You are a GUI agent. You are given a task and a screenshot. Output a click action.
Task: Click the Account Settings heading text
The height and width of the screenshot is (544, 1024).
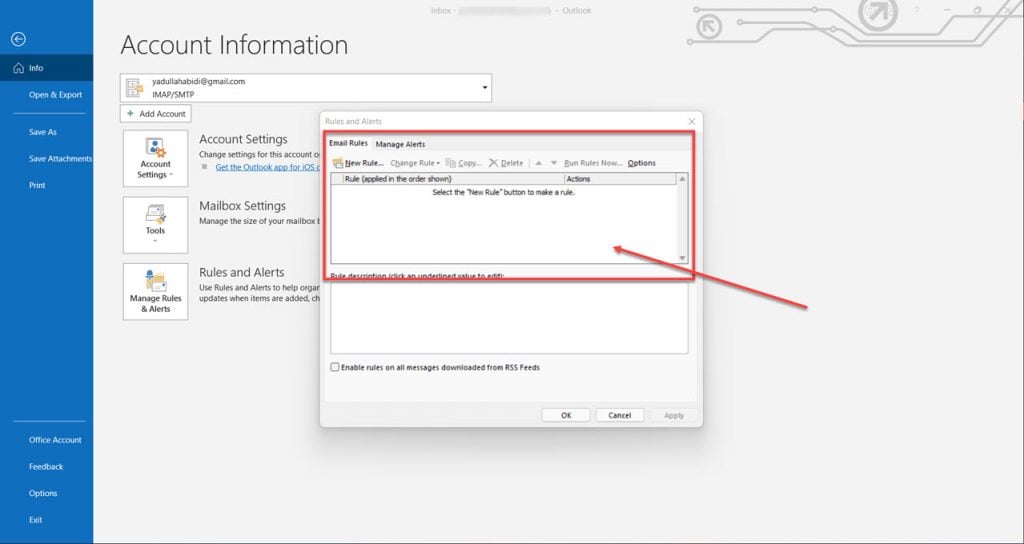(243, 139)
